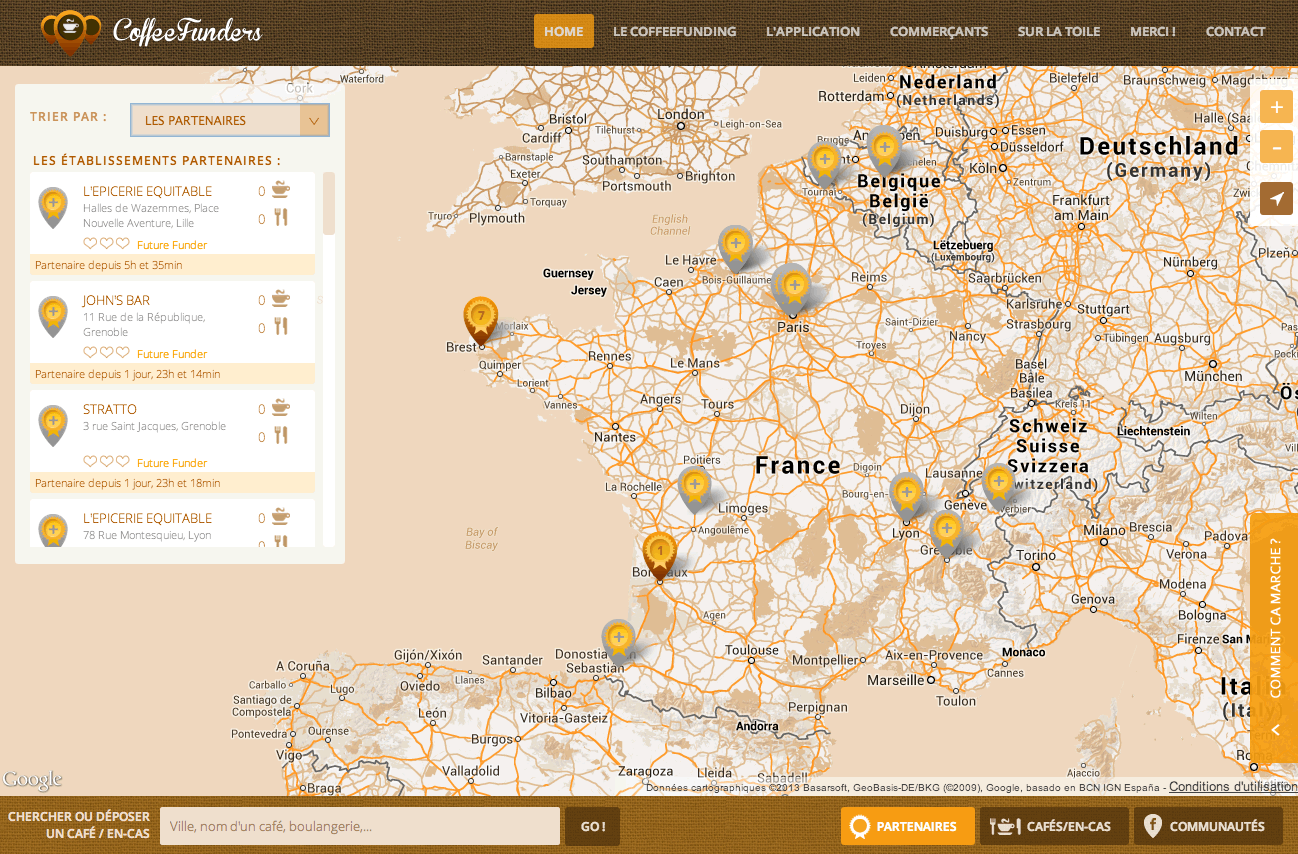Click the pin icon of Stratto
This screenshot has width=1298, height=854.
[x=53, y=425]
